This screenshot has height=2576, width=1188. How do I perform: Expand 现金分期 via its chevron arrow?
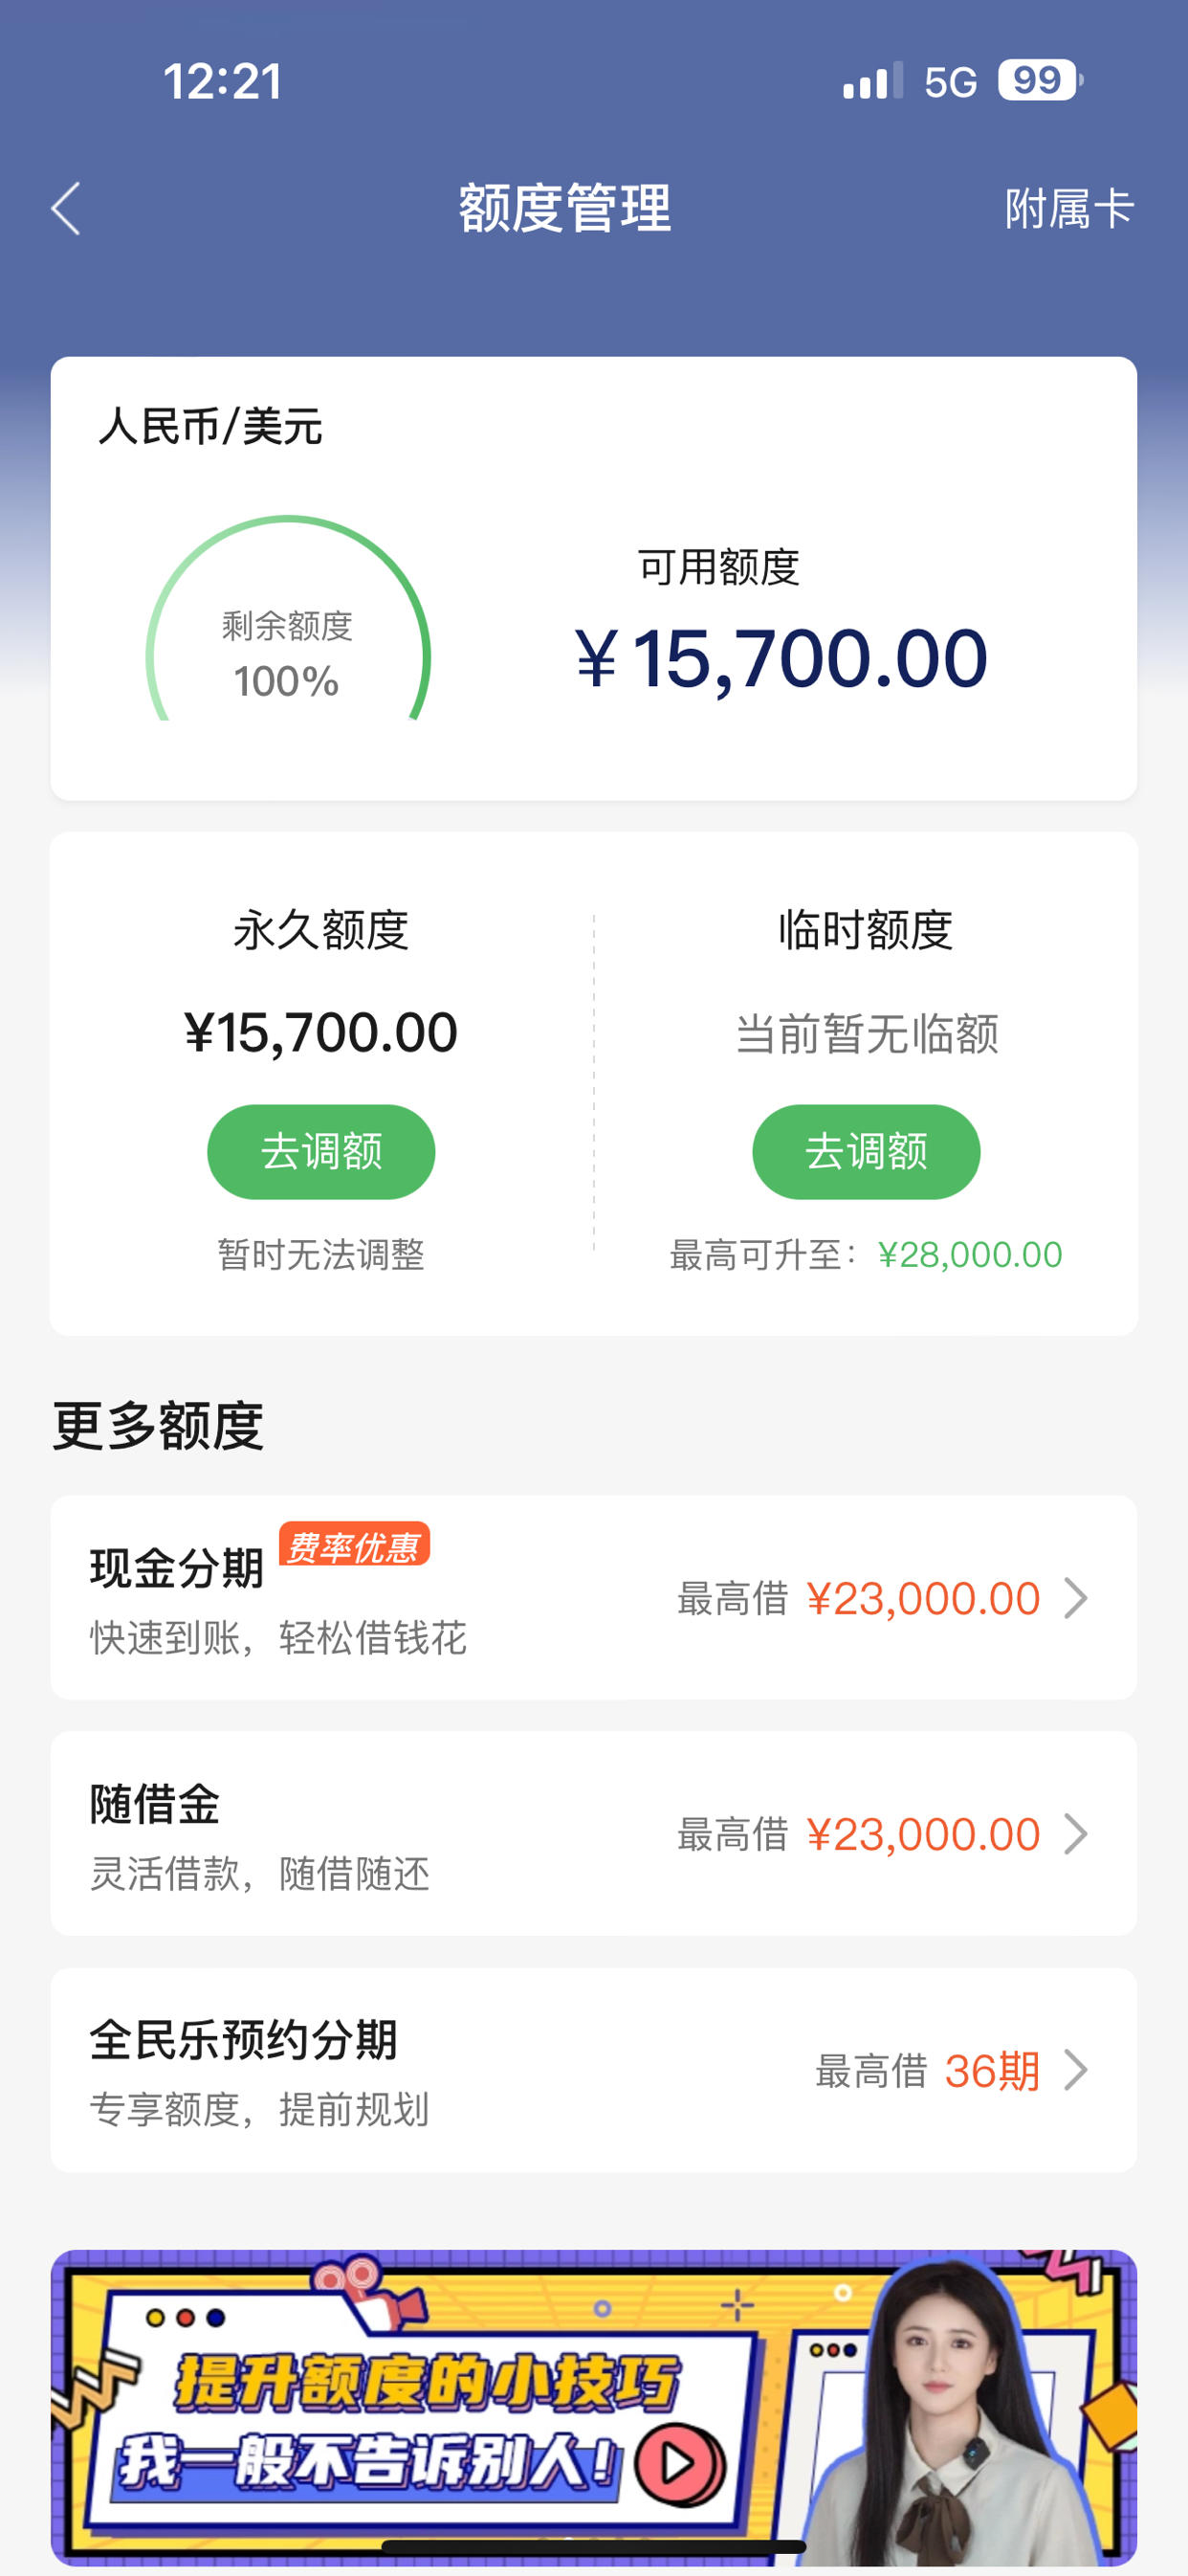(x=1076, y=1597)
